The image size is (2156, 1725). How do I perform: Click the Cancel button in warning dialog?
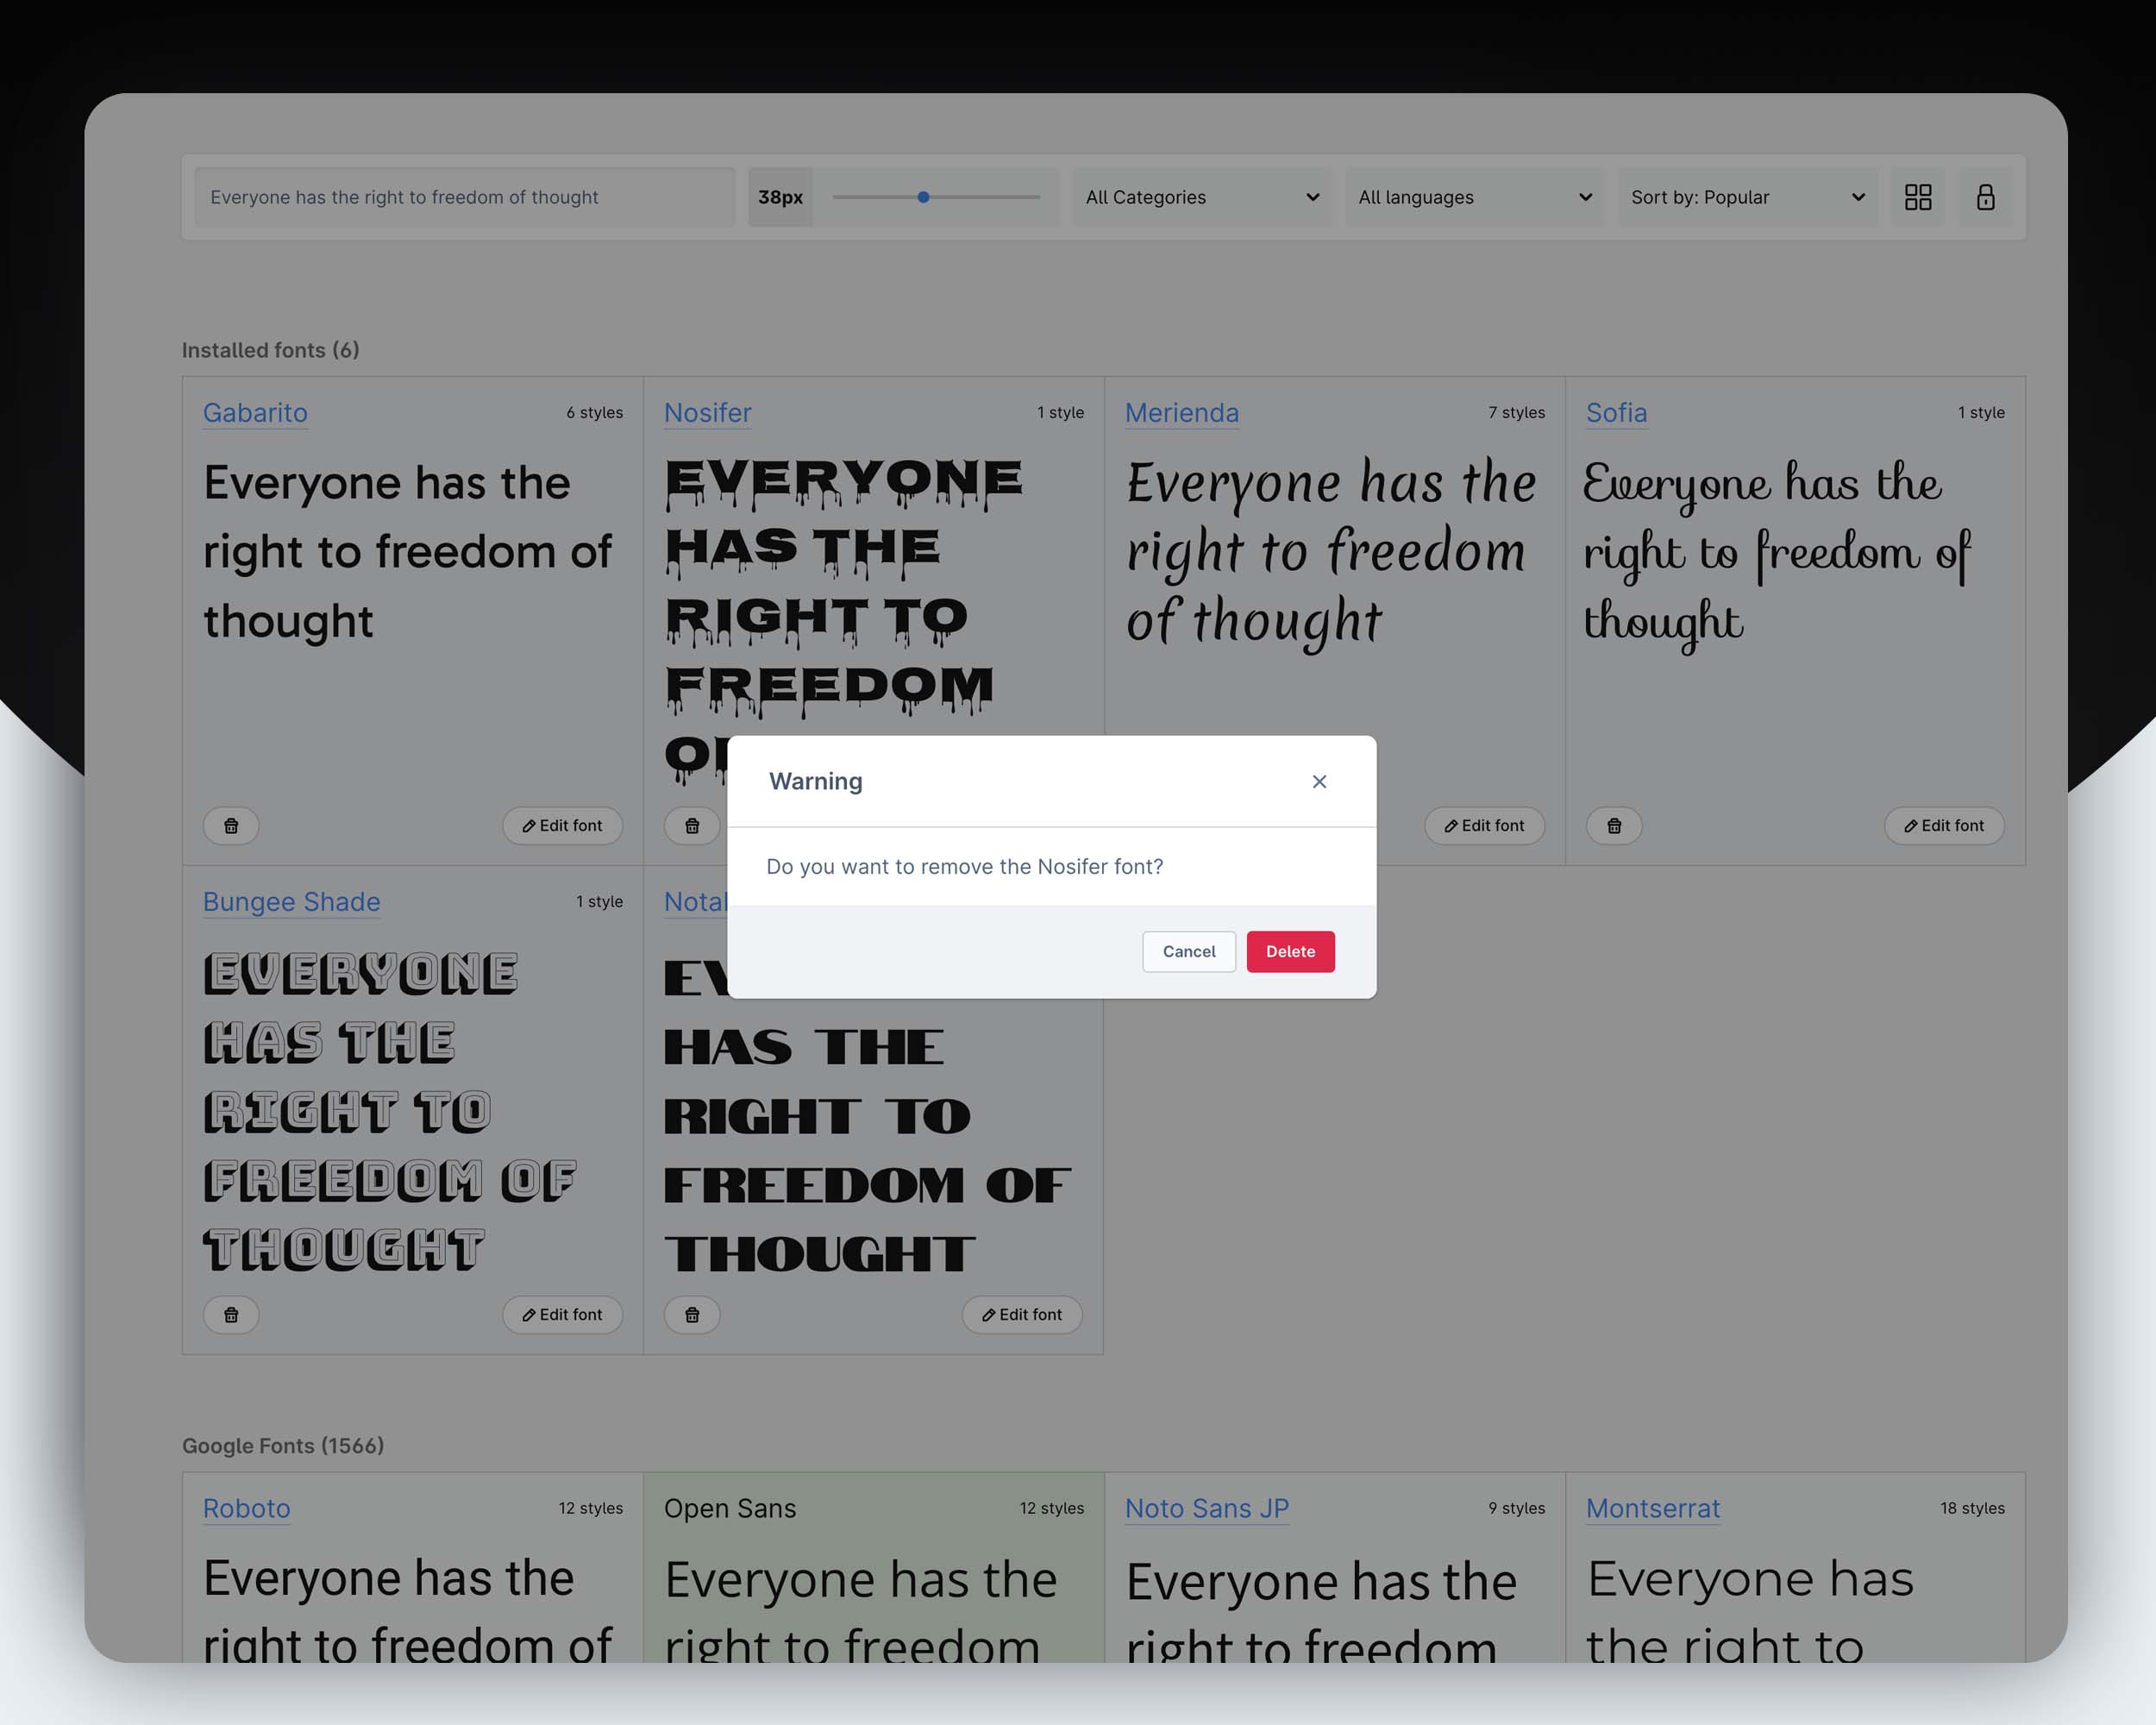coord(1188,950)
